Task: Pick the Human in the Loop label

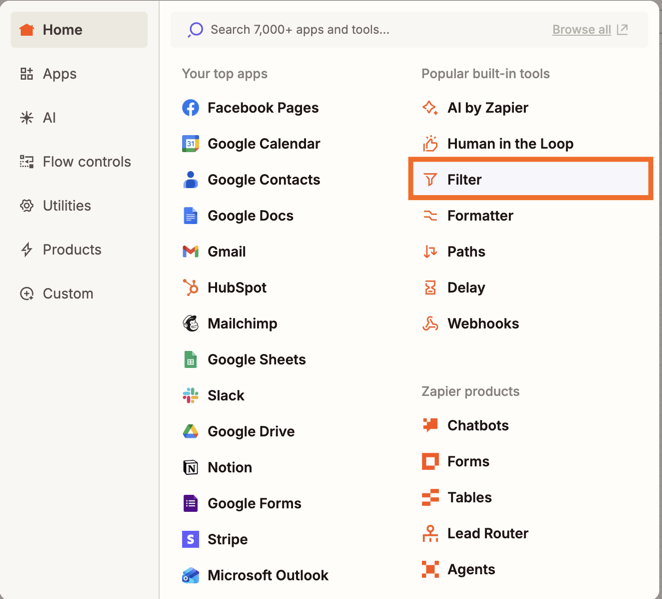Action: point(510,144)
